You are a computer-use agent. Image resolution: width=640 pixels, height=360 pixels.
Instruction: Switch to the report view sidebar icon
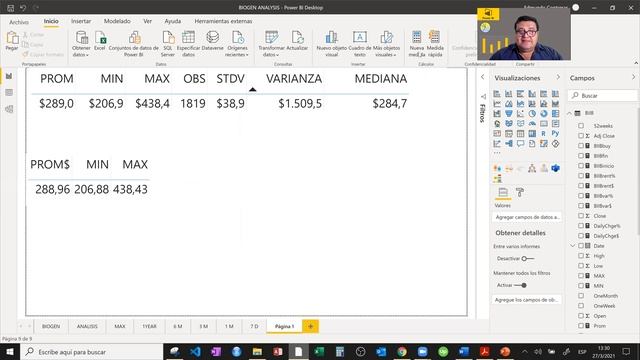coord(9,76)
